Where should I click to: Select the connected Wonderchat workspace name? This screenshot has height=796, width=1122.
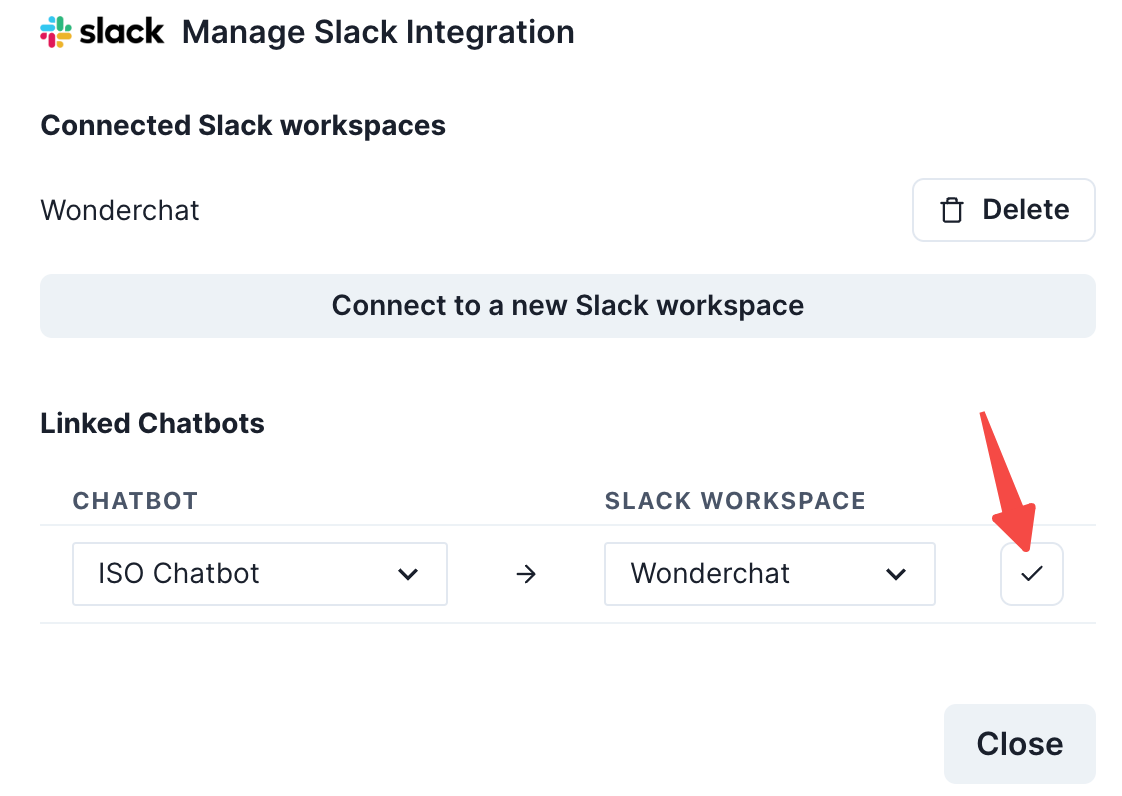click(x=120, y=211)
